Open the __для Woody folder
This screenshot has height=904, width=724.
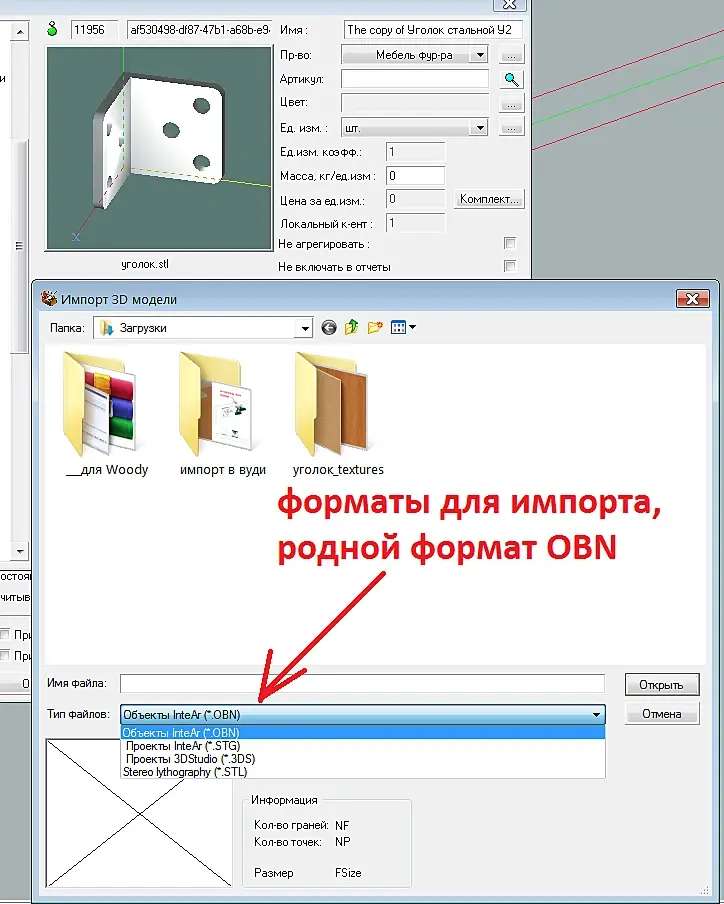click(107, 415)
